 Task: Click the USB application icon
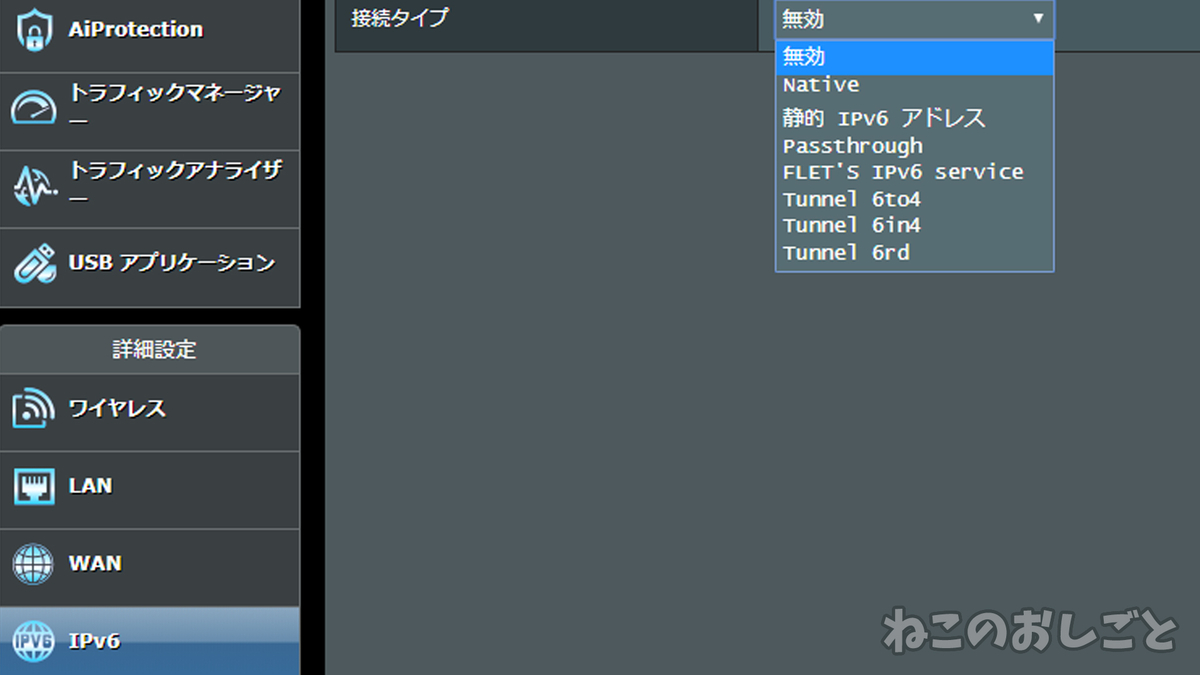[x=33, y=264]
